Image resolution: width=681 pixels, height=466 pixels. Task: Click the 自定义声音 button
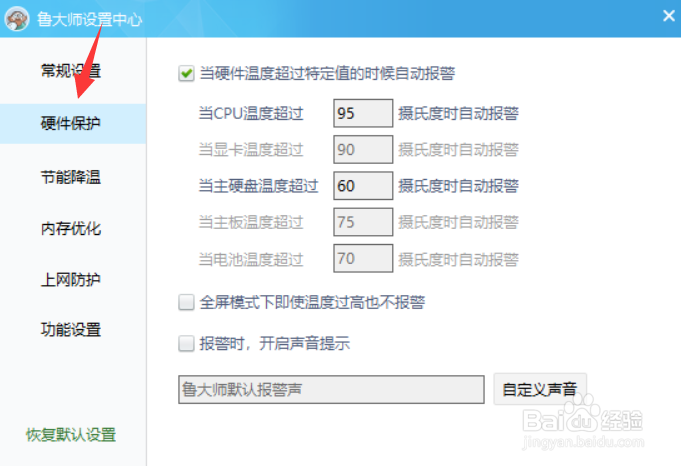click(540, 389)
